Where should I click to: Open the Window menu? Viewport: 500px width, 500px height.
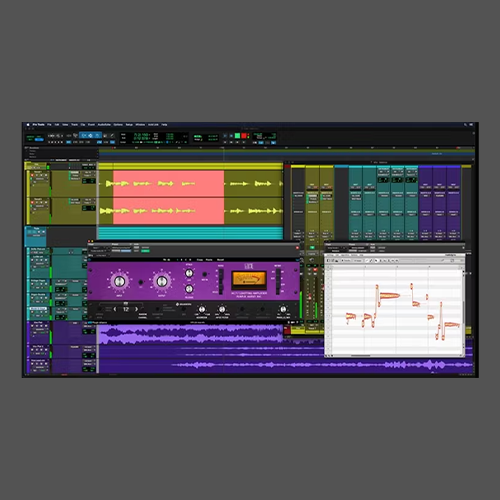(140, 125)
